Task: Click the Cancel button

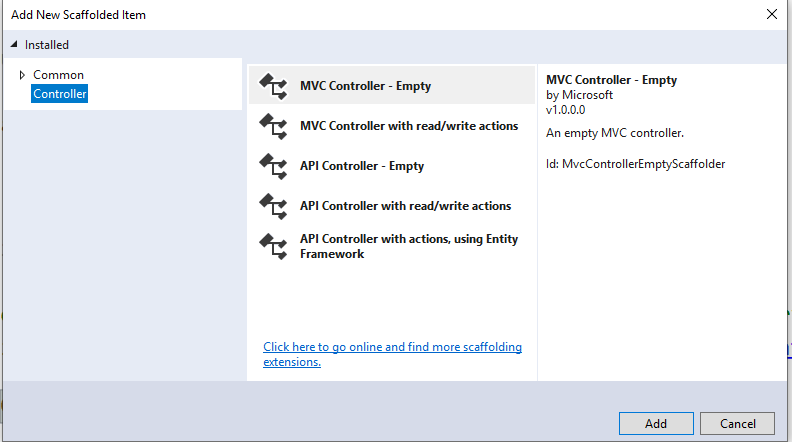Action: point(737,423)
